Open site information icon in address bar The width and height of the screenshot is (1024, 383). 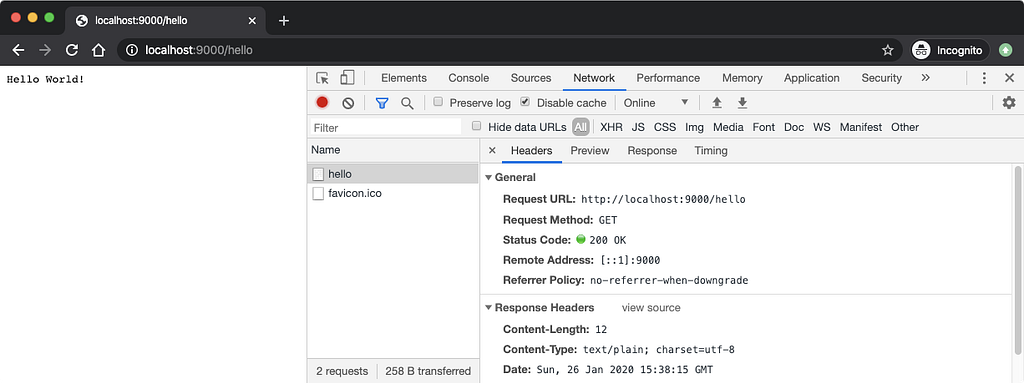(x=131, y=50)
